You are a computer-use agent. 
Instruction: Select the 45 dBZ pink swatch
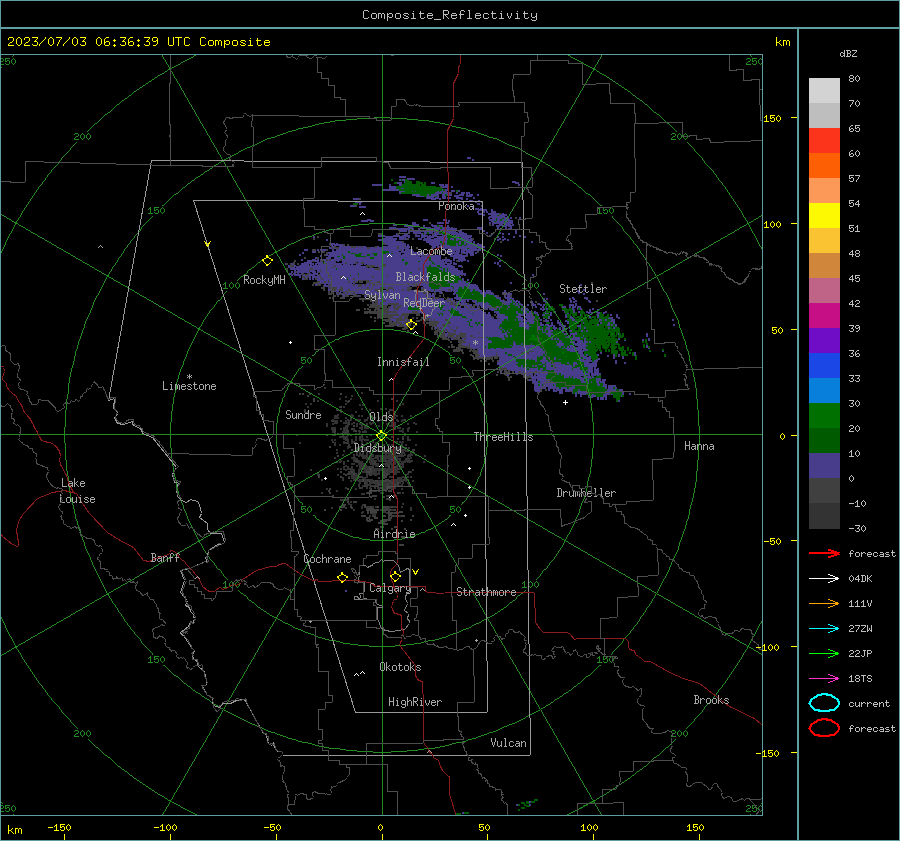click(824, 290)
